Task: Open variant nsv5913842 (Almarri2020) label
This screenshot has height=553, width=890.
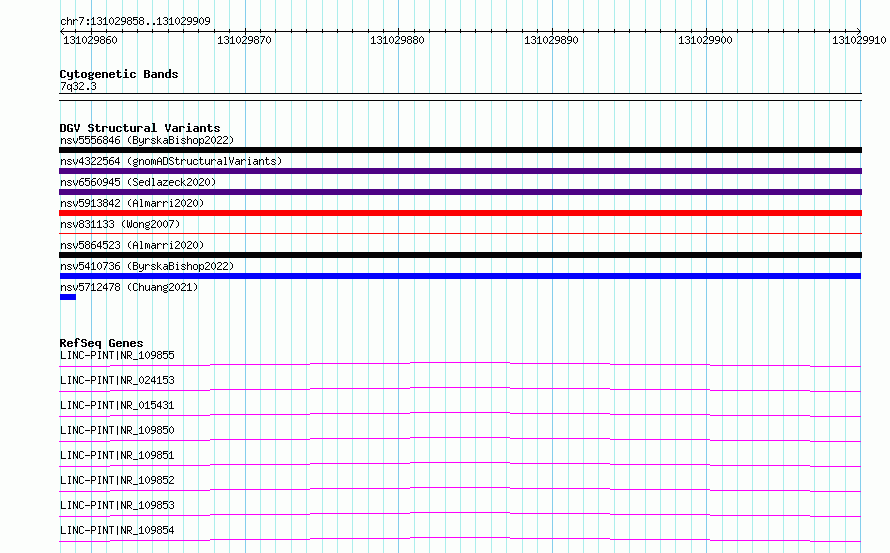Action: click(x=132, y=203)
